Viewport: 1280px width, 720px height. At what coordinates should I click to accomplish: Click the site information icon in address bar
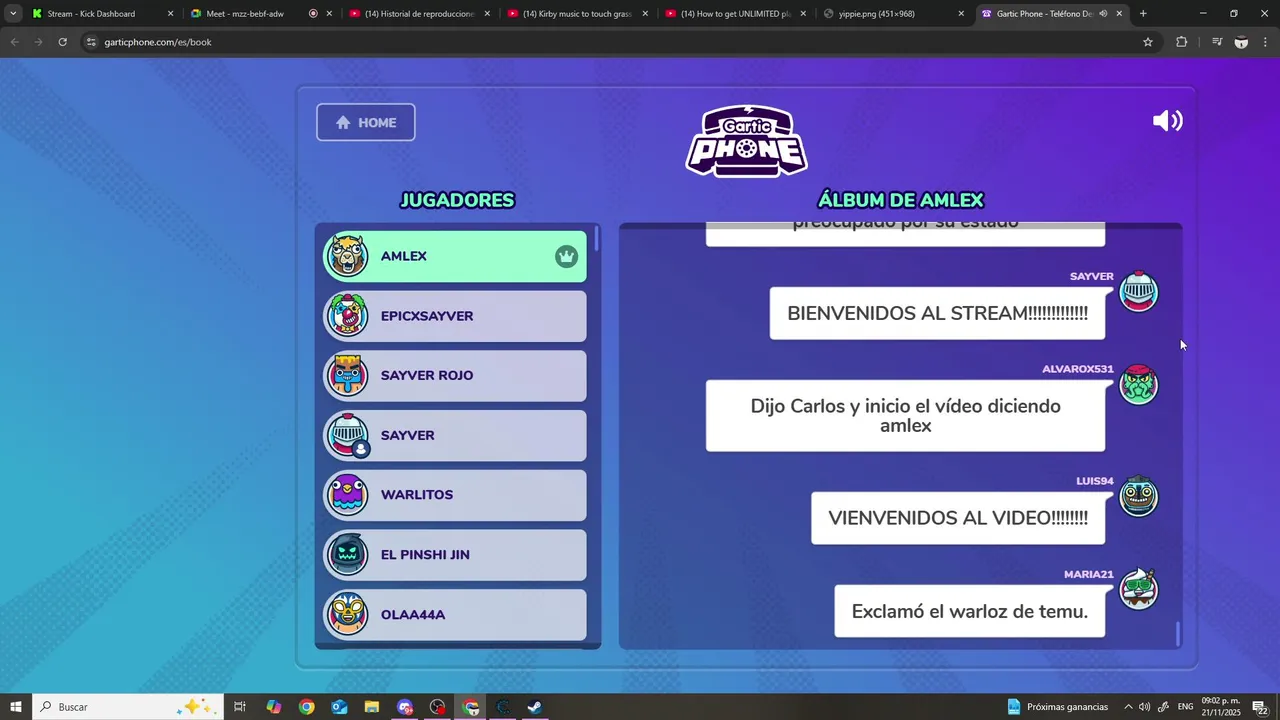click(91, 42)
